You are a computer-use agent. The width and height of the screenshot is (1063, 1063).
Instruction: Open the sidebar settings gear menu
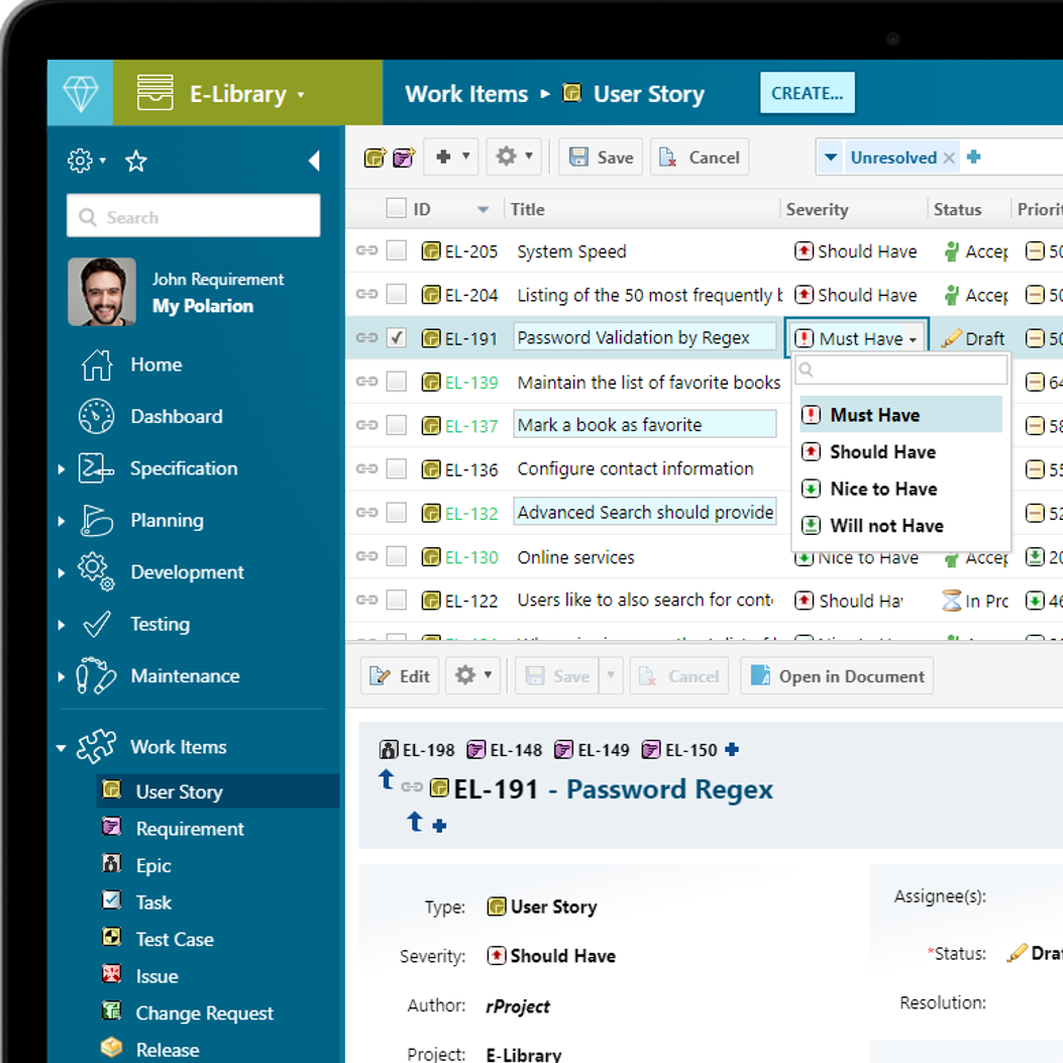pyautogui.click(x=86, y=161)
